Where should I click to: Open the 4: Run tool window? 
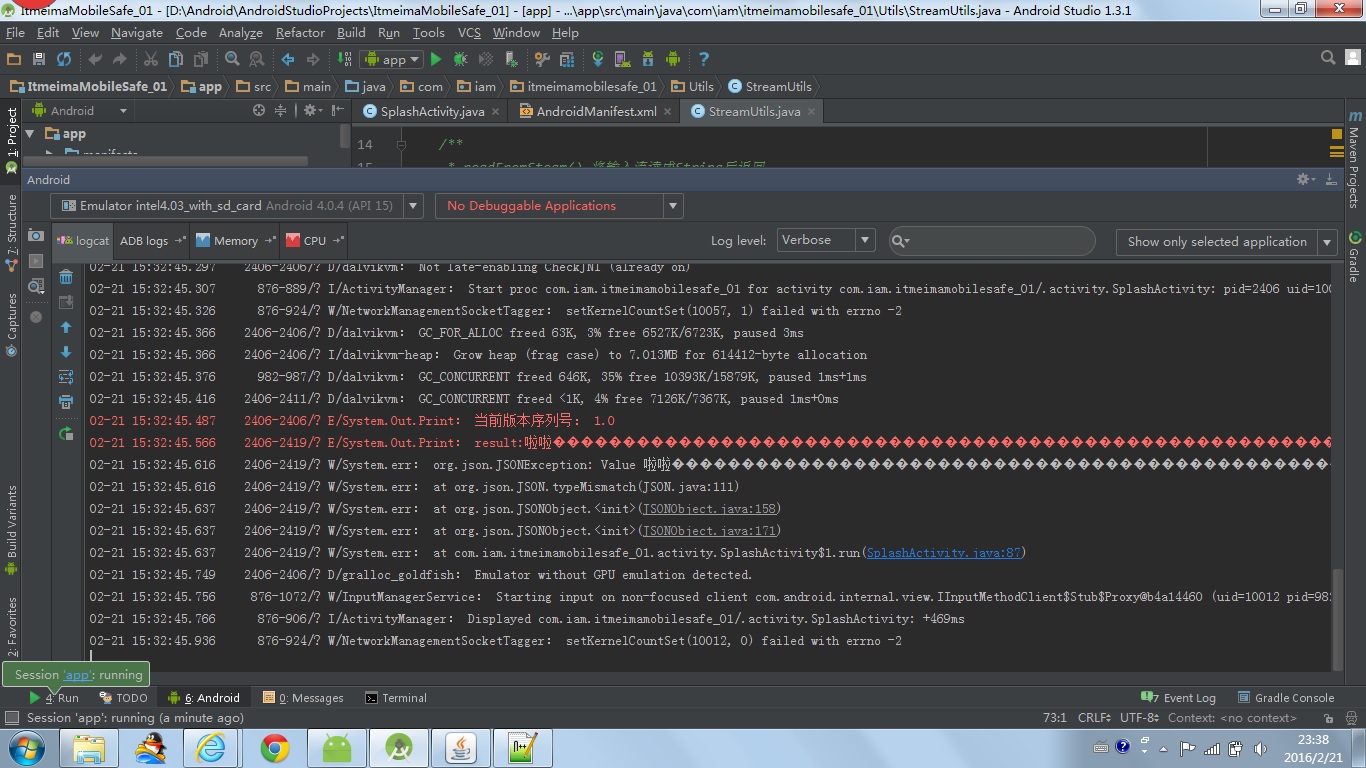tap(55, 698)
